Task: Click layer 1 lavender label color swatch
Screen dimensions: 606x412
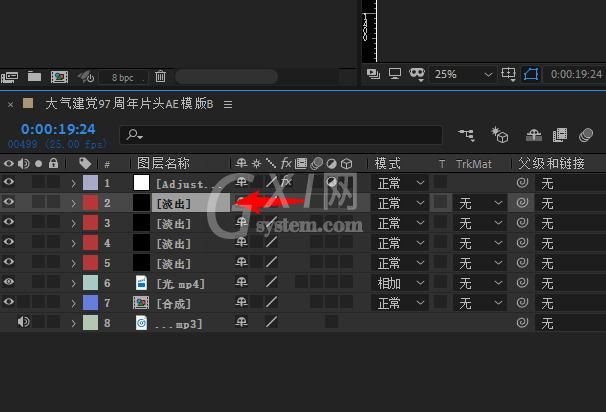Action: coord(90,182)
